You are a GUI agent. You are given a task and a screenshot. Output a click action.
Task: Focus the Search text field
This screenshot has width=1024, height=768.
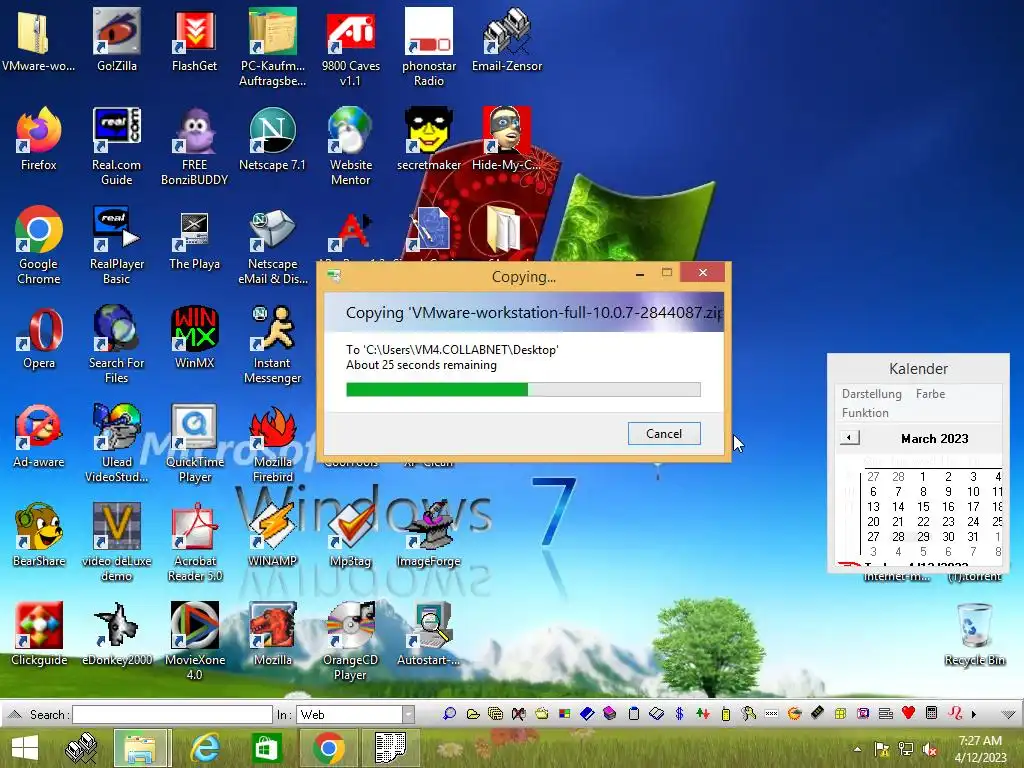pyautogui.click(x=172, y=714)
